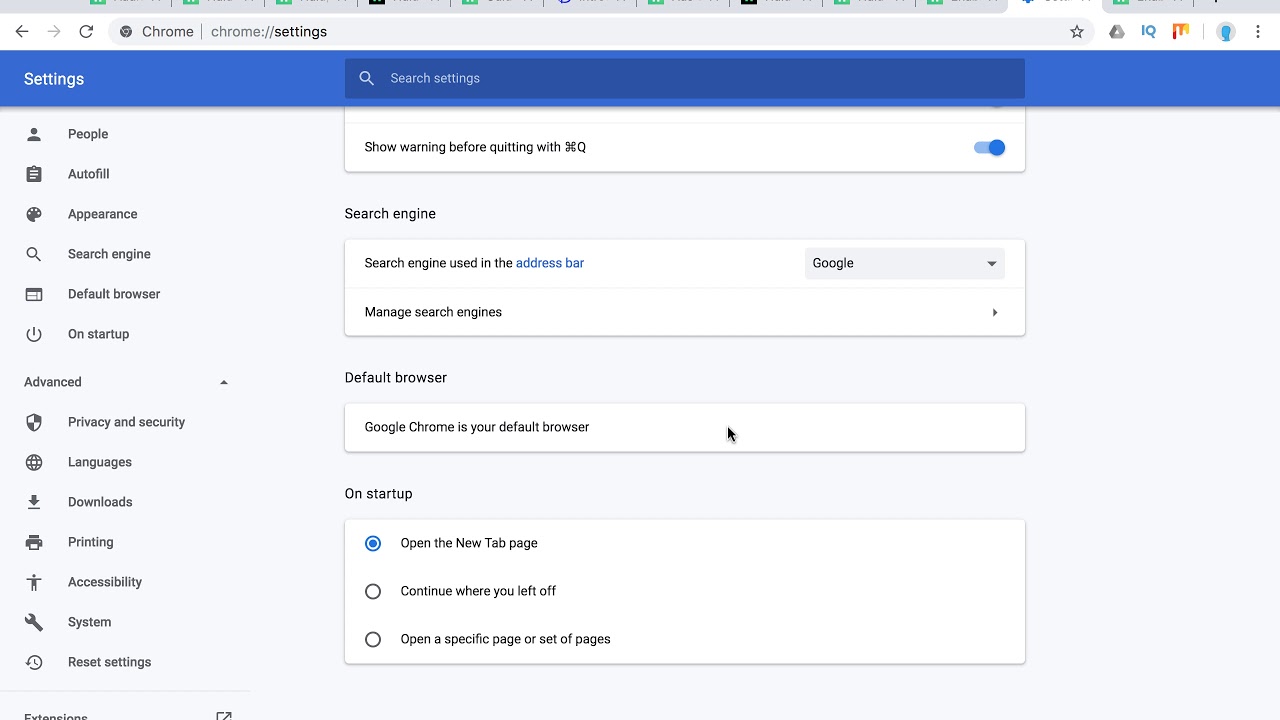Expand Manage search engines arrow

click(x=995, y=312)
